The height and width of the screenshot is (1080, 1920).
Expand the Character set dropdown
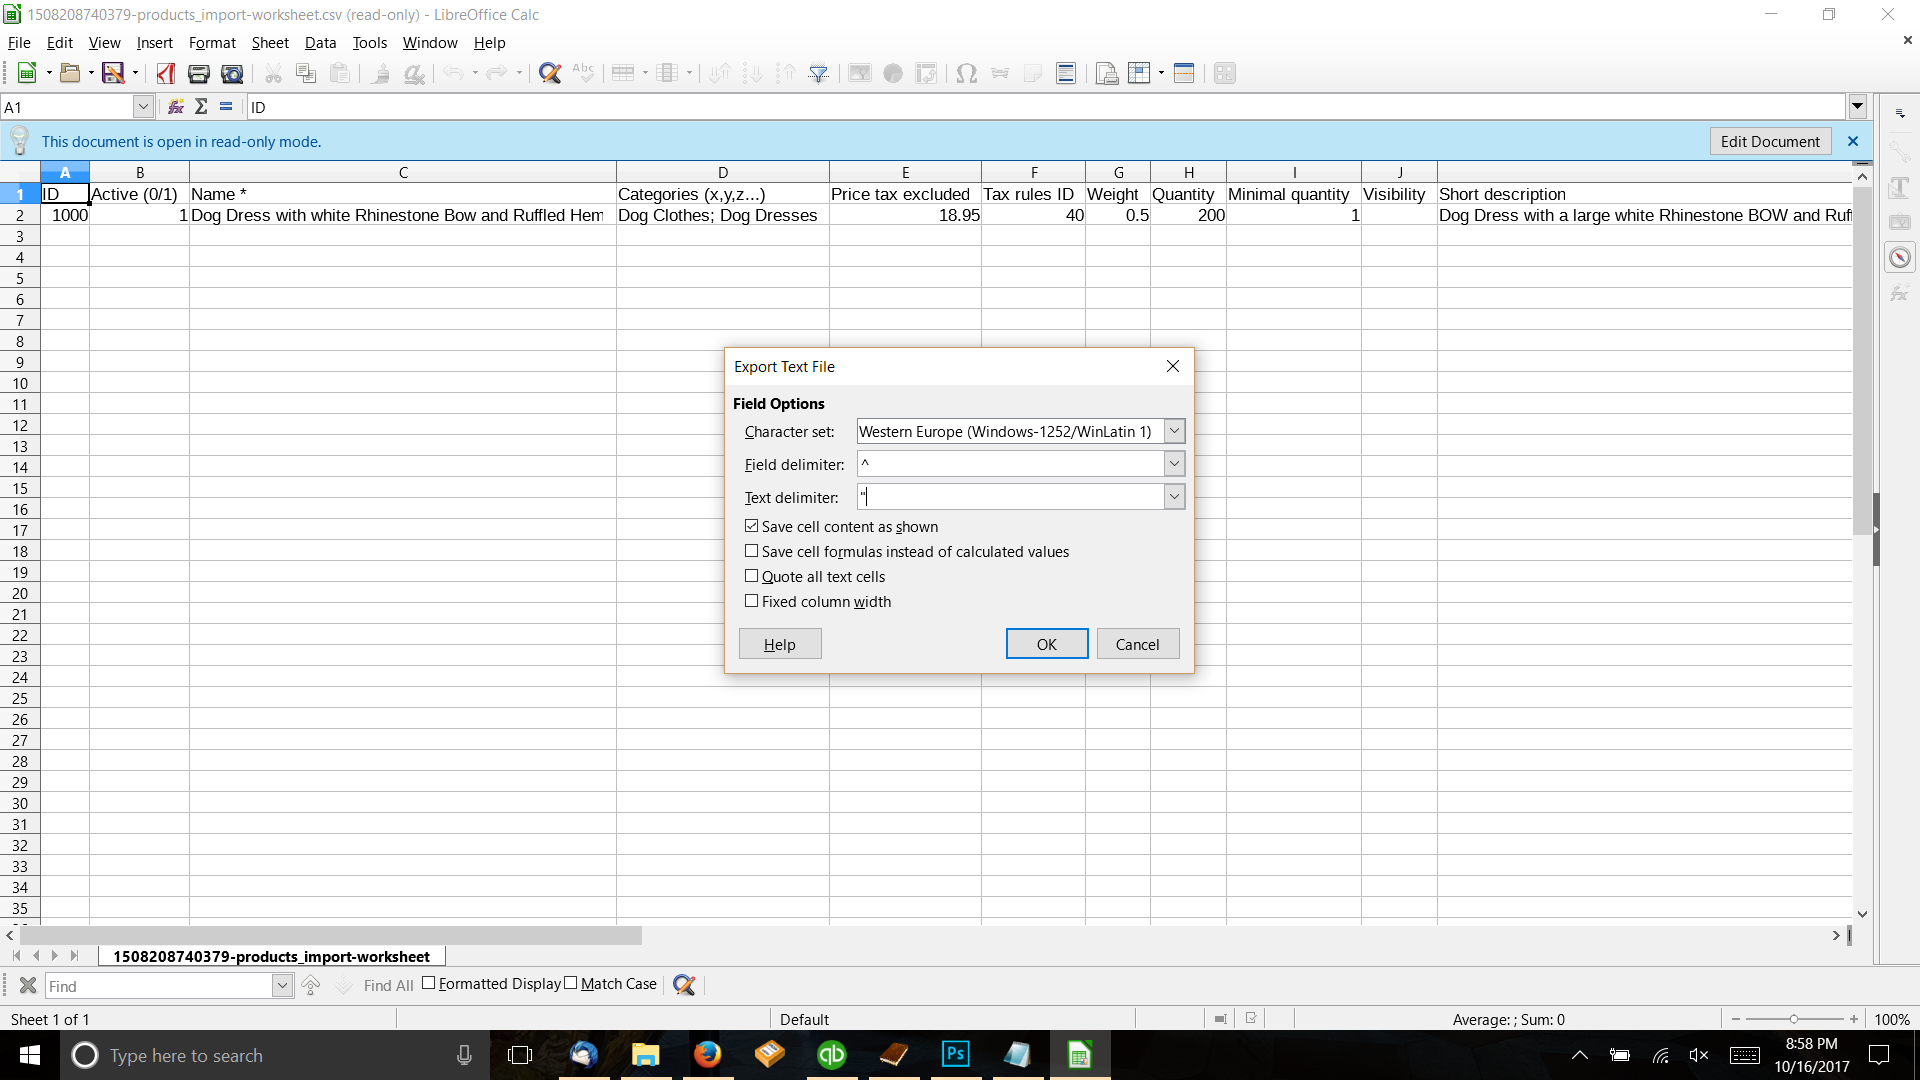pos(1174,431)
